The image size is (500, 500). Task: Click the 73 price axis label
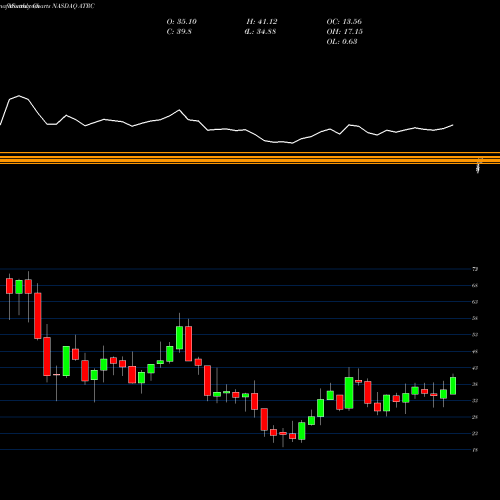pos(475,269)
